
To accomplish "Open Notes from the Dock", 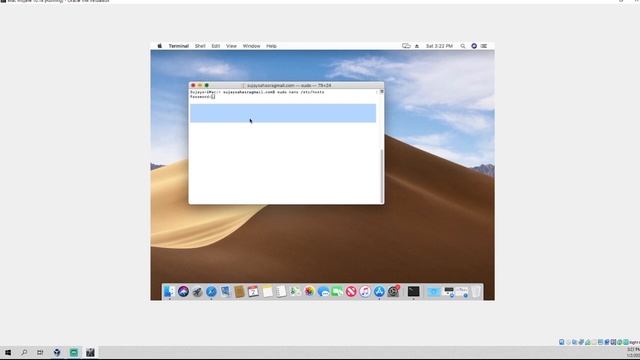I will (267, 291).
